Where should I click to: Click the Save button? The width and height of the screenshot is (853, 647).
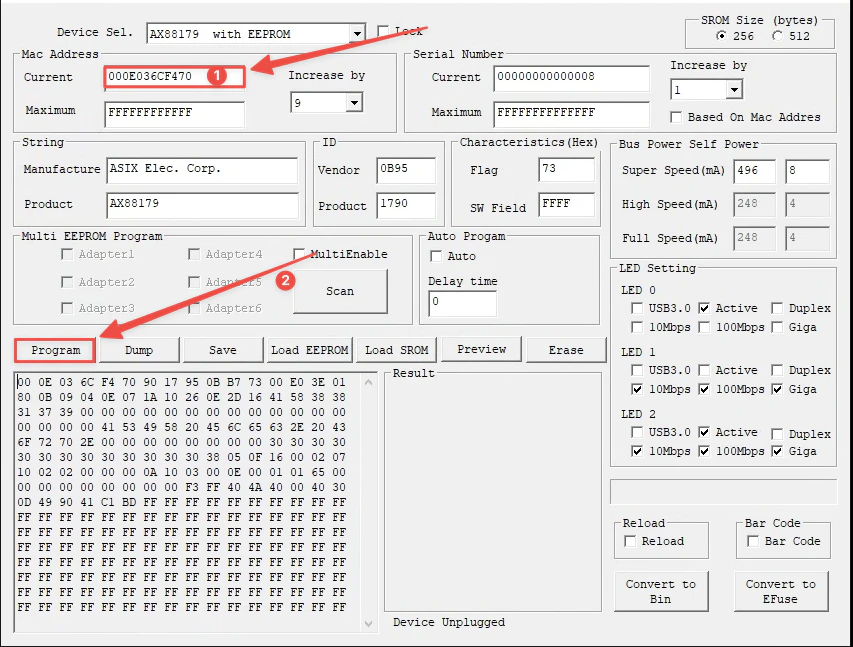[x=223, y=350]
